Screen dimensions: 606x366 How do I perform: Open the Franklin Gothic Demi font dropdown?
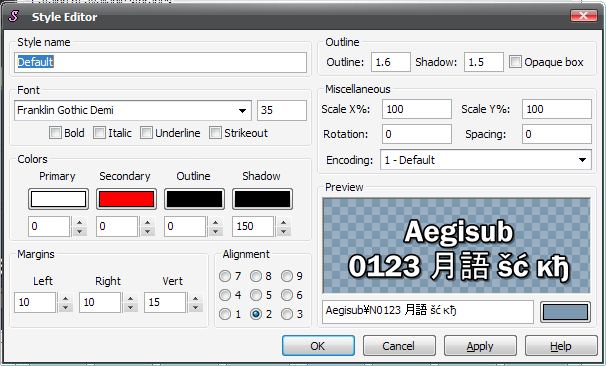242,111
